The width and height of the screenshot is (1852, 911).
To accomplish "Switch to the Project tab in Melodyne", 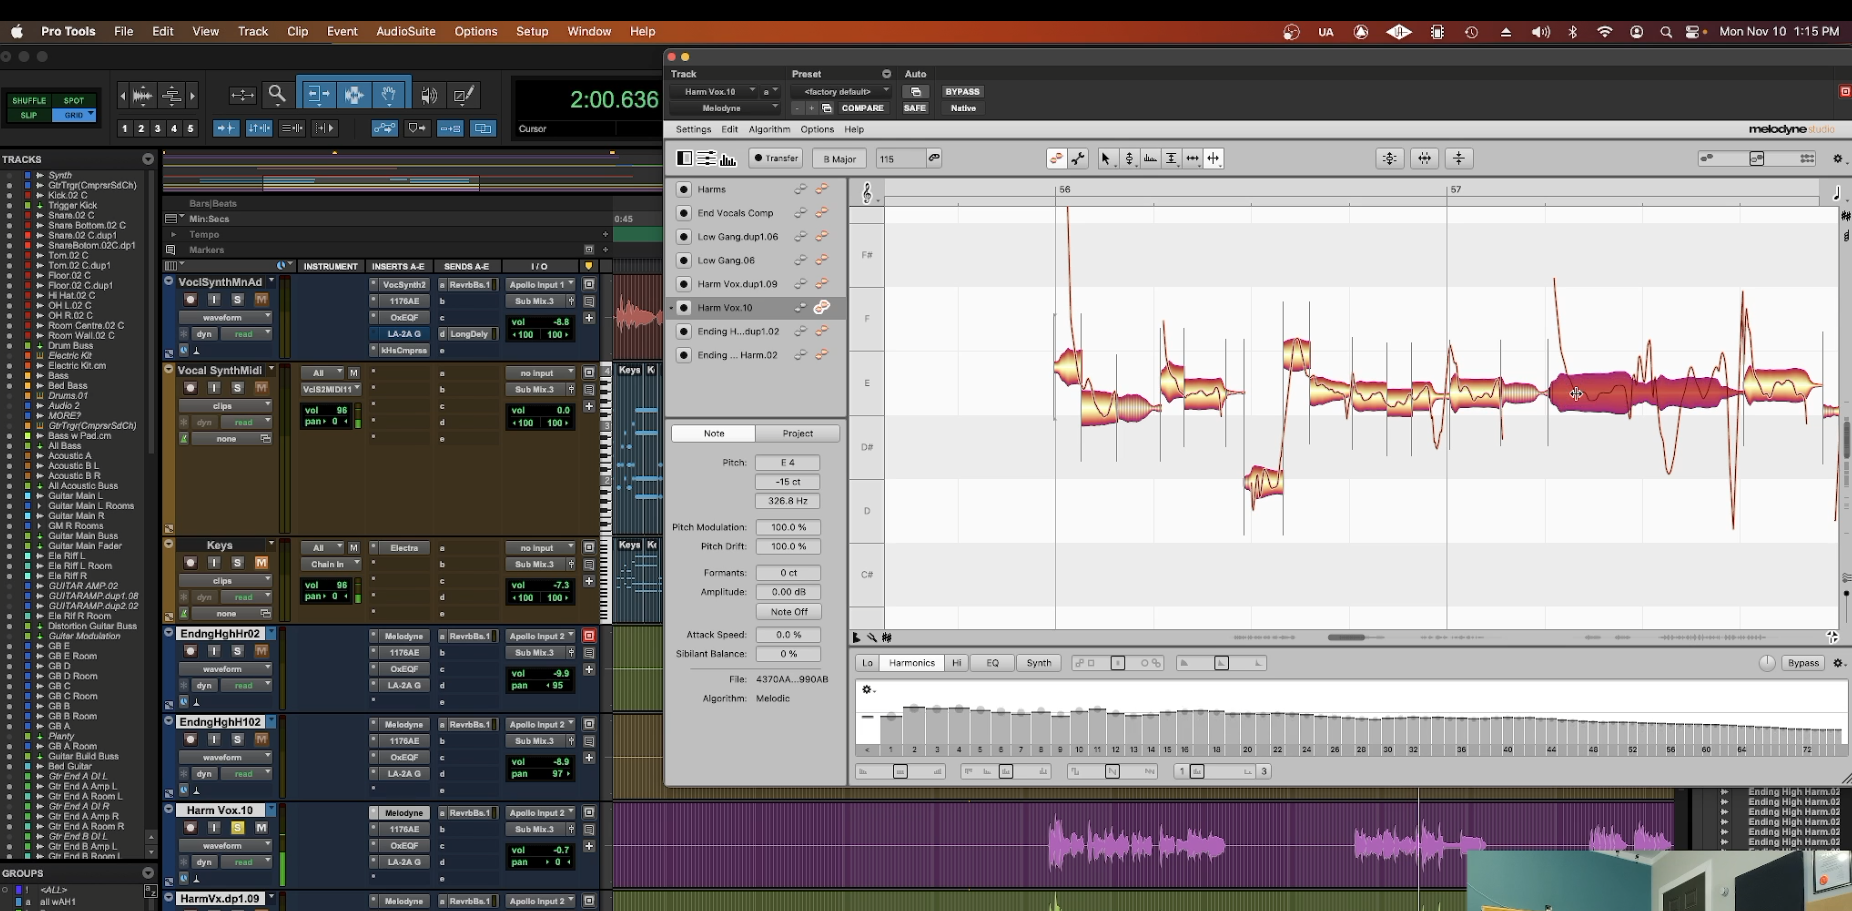I will pos(798,433).
